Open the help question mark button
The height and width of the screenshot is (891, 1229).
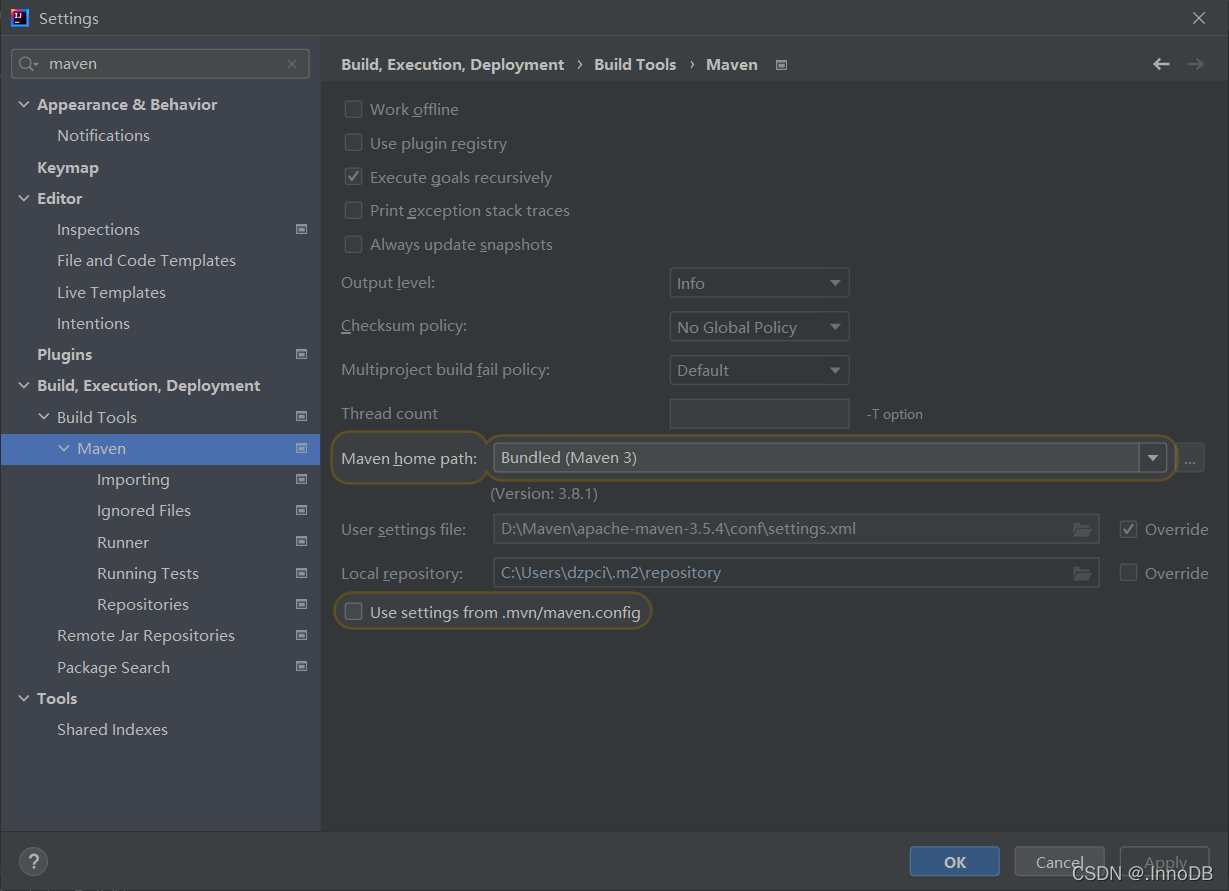pyautogui.click(x=33, y=861)
